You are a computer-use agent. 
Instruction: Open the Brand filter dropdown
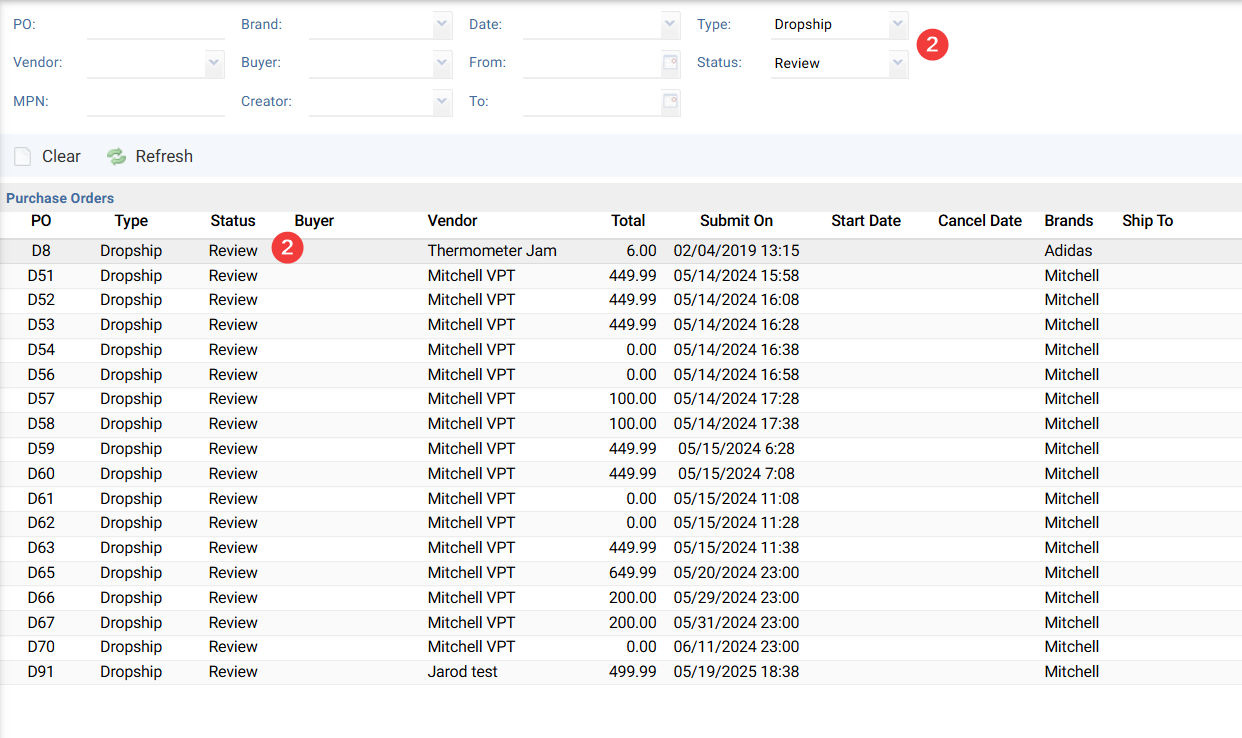[x=442, y=24]
